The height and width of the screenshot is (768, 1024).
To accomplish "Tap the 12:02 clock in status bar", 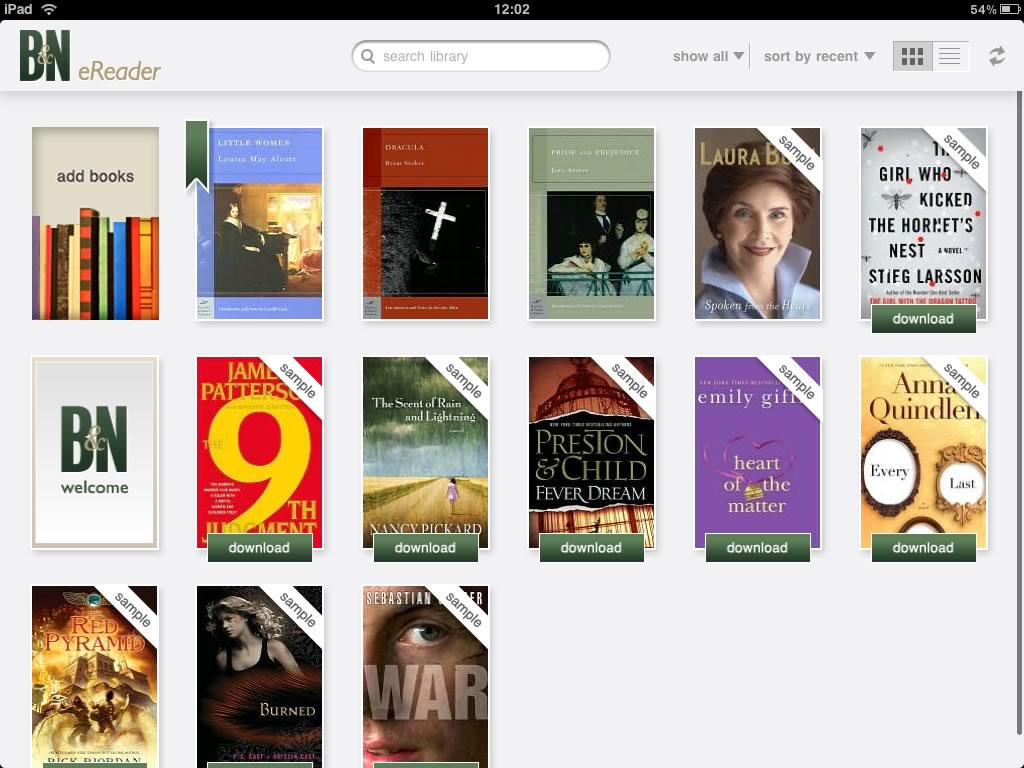I will click(x=511, y=9).
